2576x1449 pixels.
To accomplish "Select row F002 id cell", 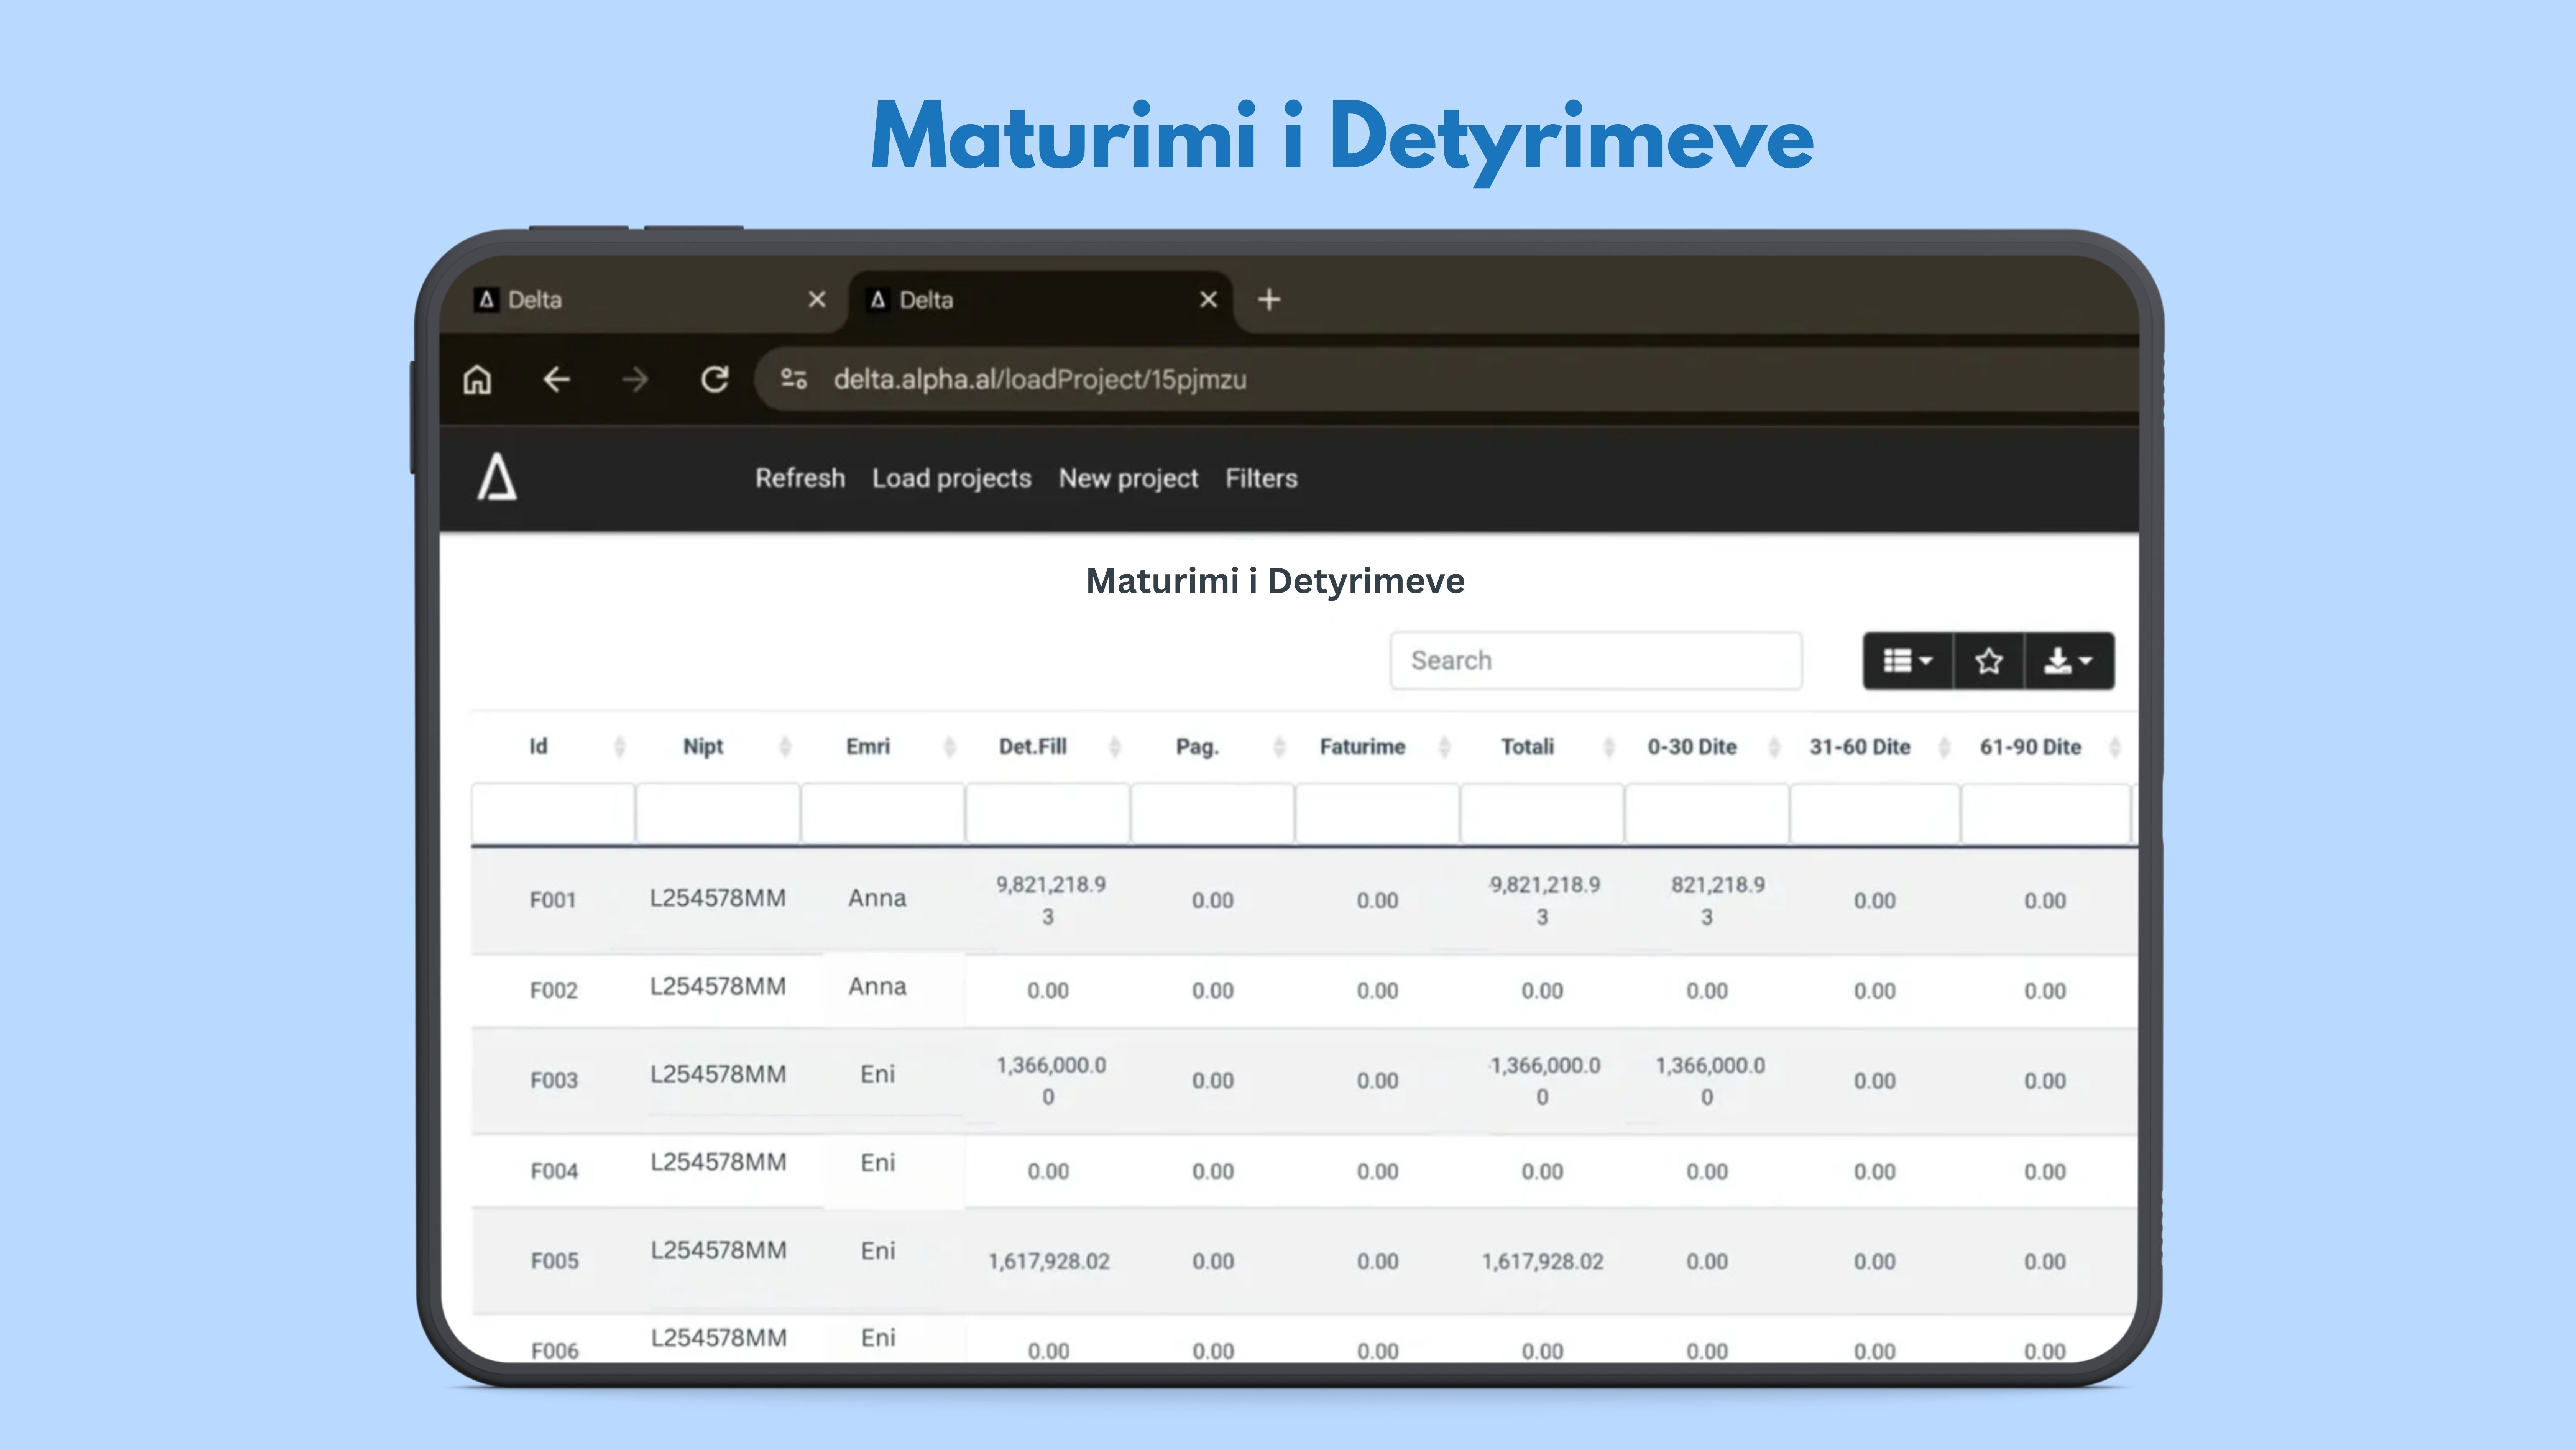I will point(554,990).
